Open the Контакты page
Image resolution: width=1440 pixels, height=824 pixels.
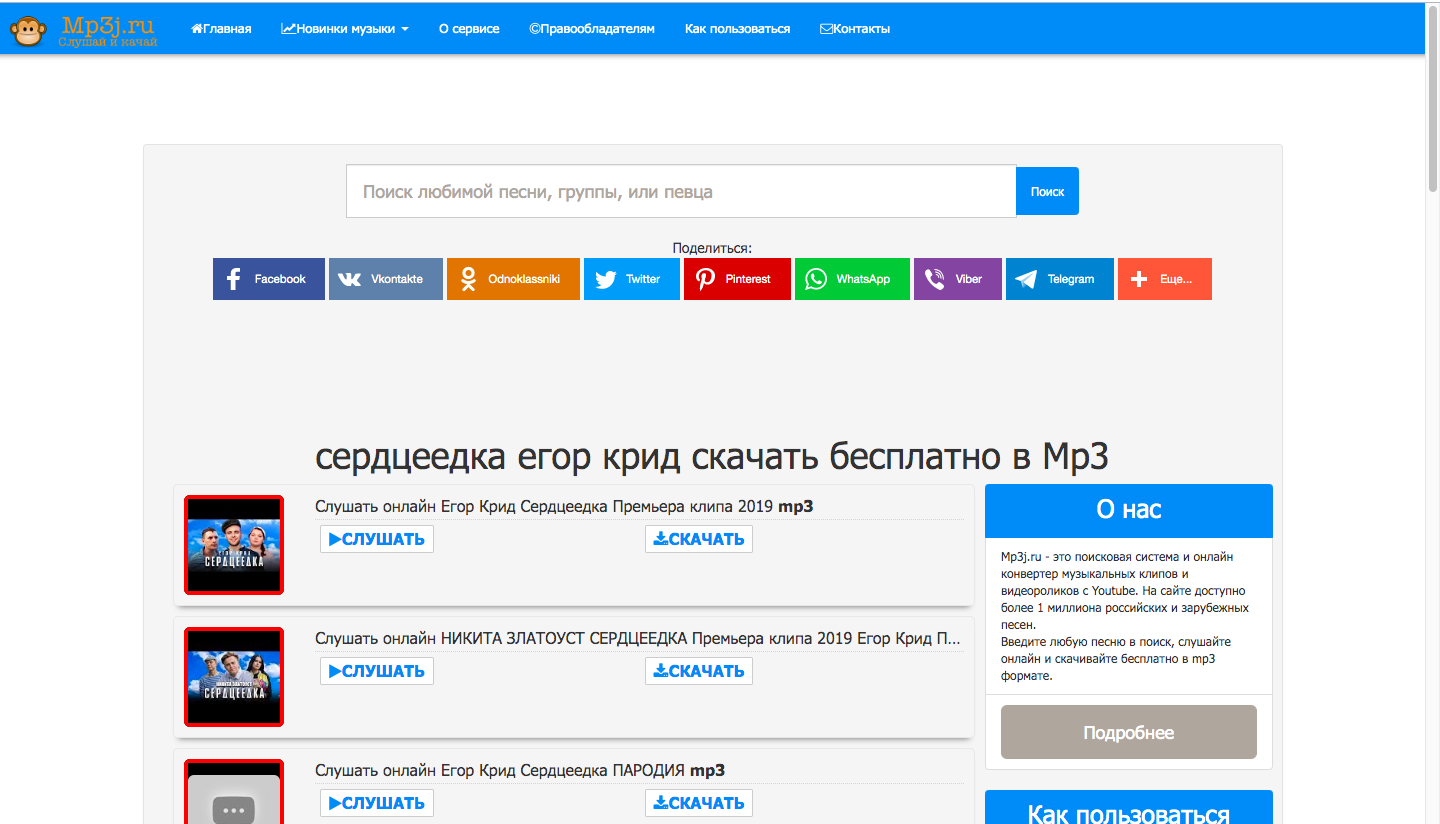[855, 29]
